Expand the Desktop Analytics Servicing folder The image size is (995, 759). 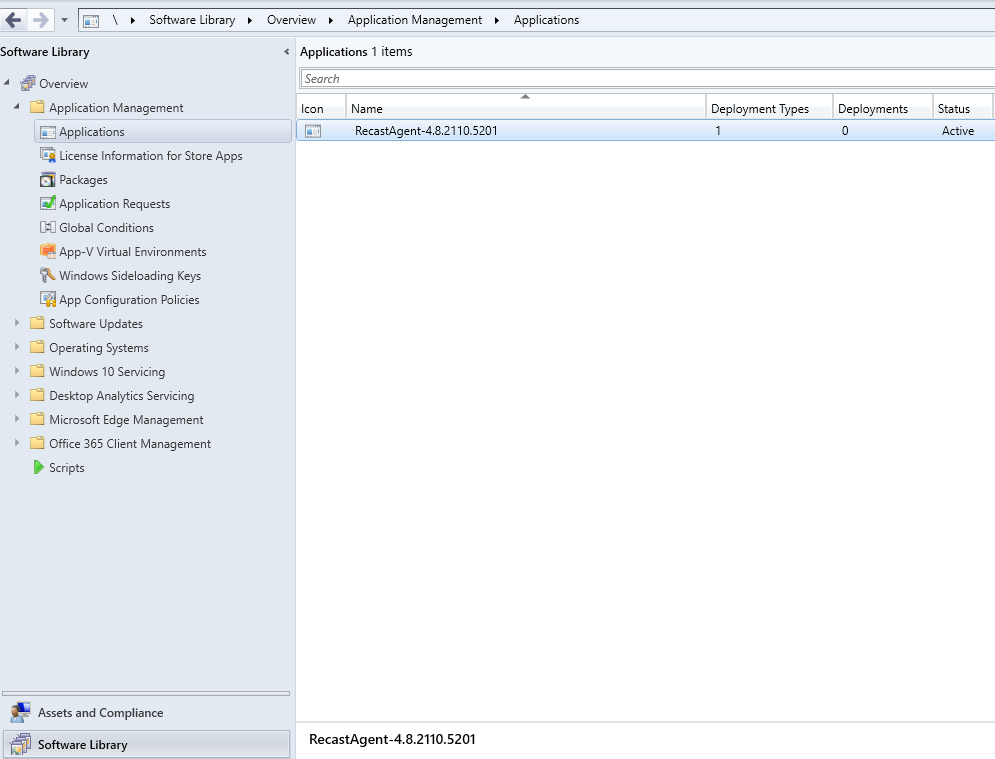point(17,395)
